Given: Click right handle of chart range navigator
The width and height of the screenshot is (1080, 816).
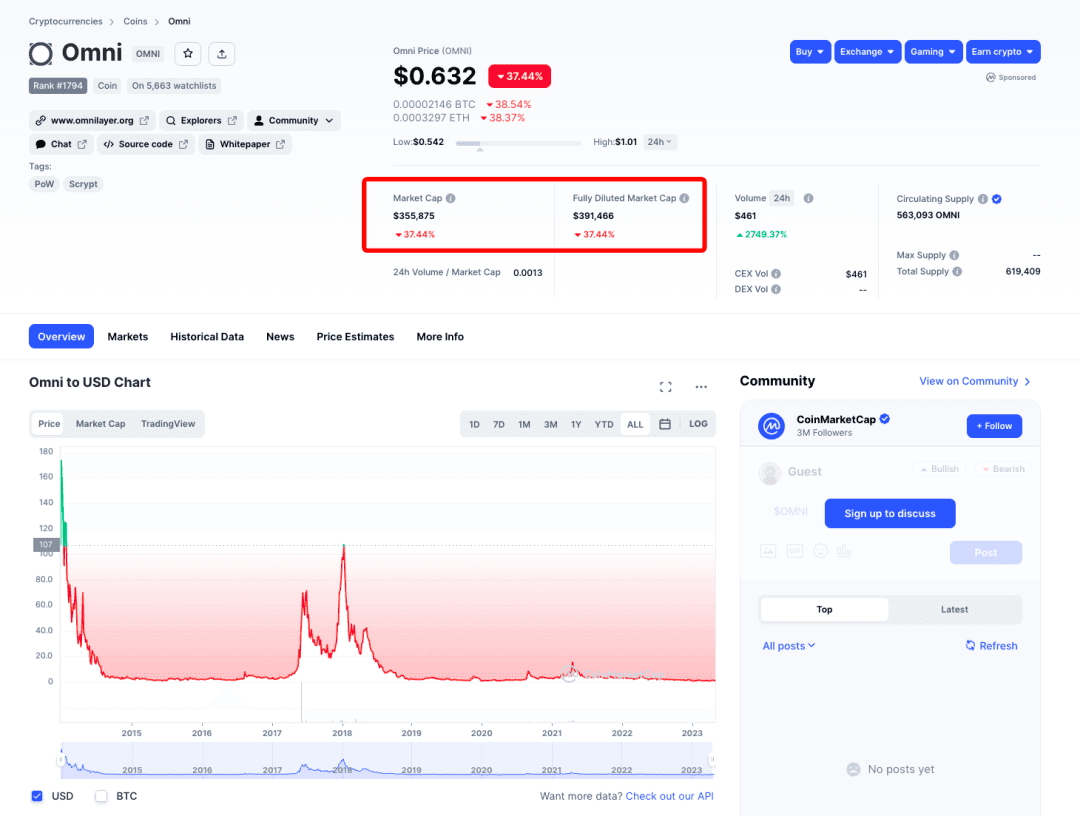Looking at the screenshot, I should pyautogui.click(x=712, y=760).
